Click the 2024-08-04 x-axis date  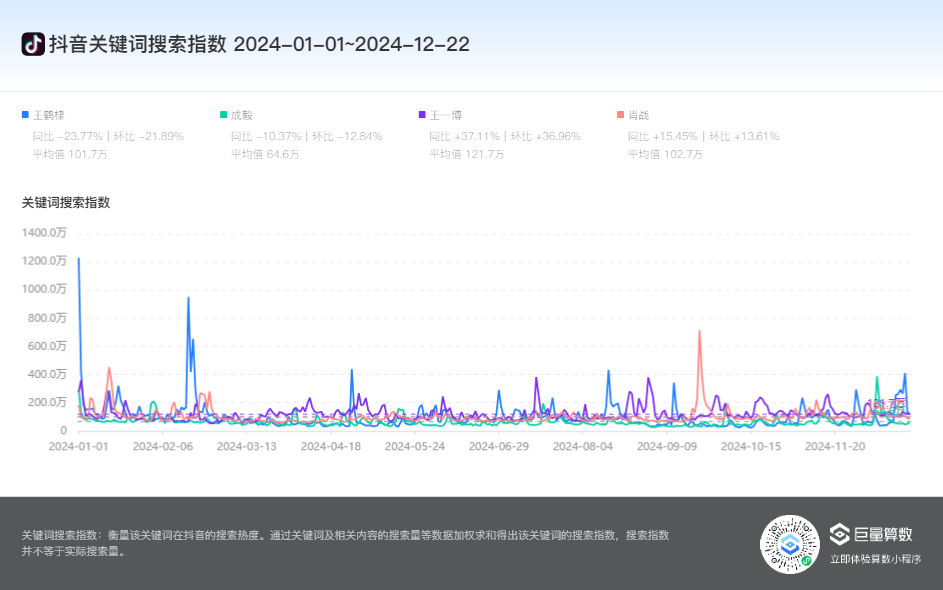click(583, 447)
